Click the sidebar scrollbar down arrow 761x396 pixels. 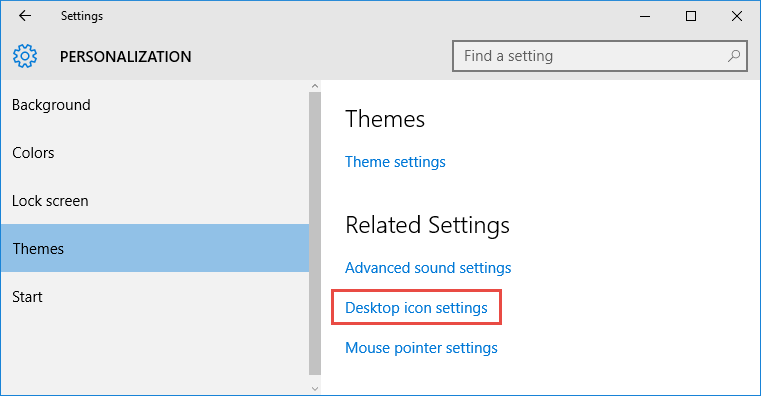coord(315,389)
